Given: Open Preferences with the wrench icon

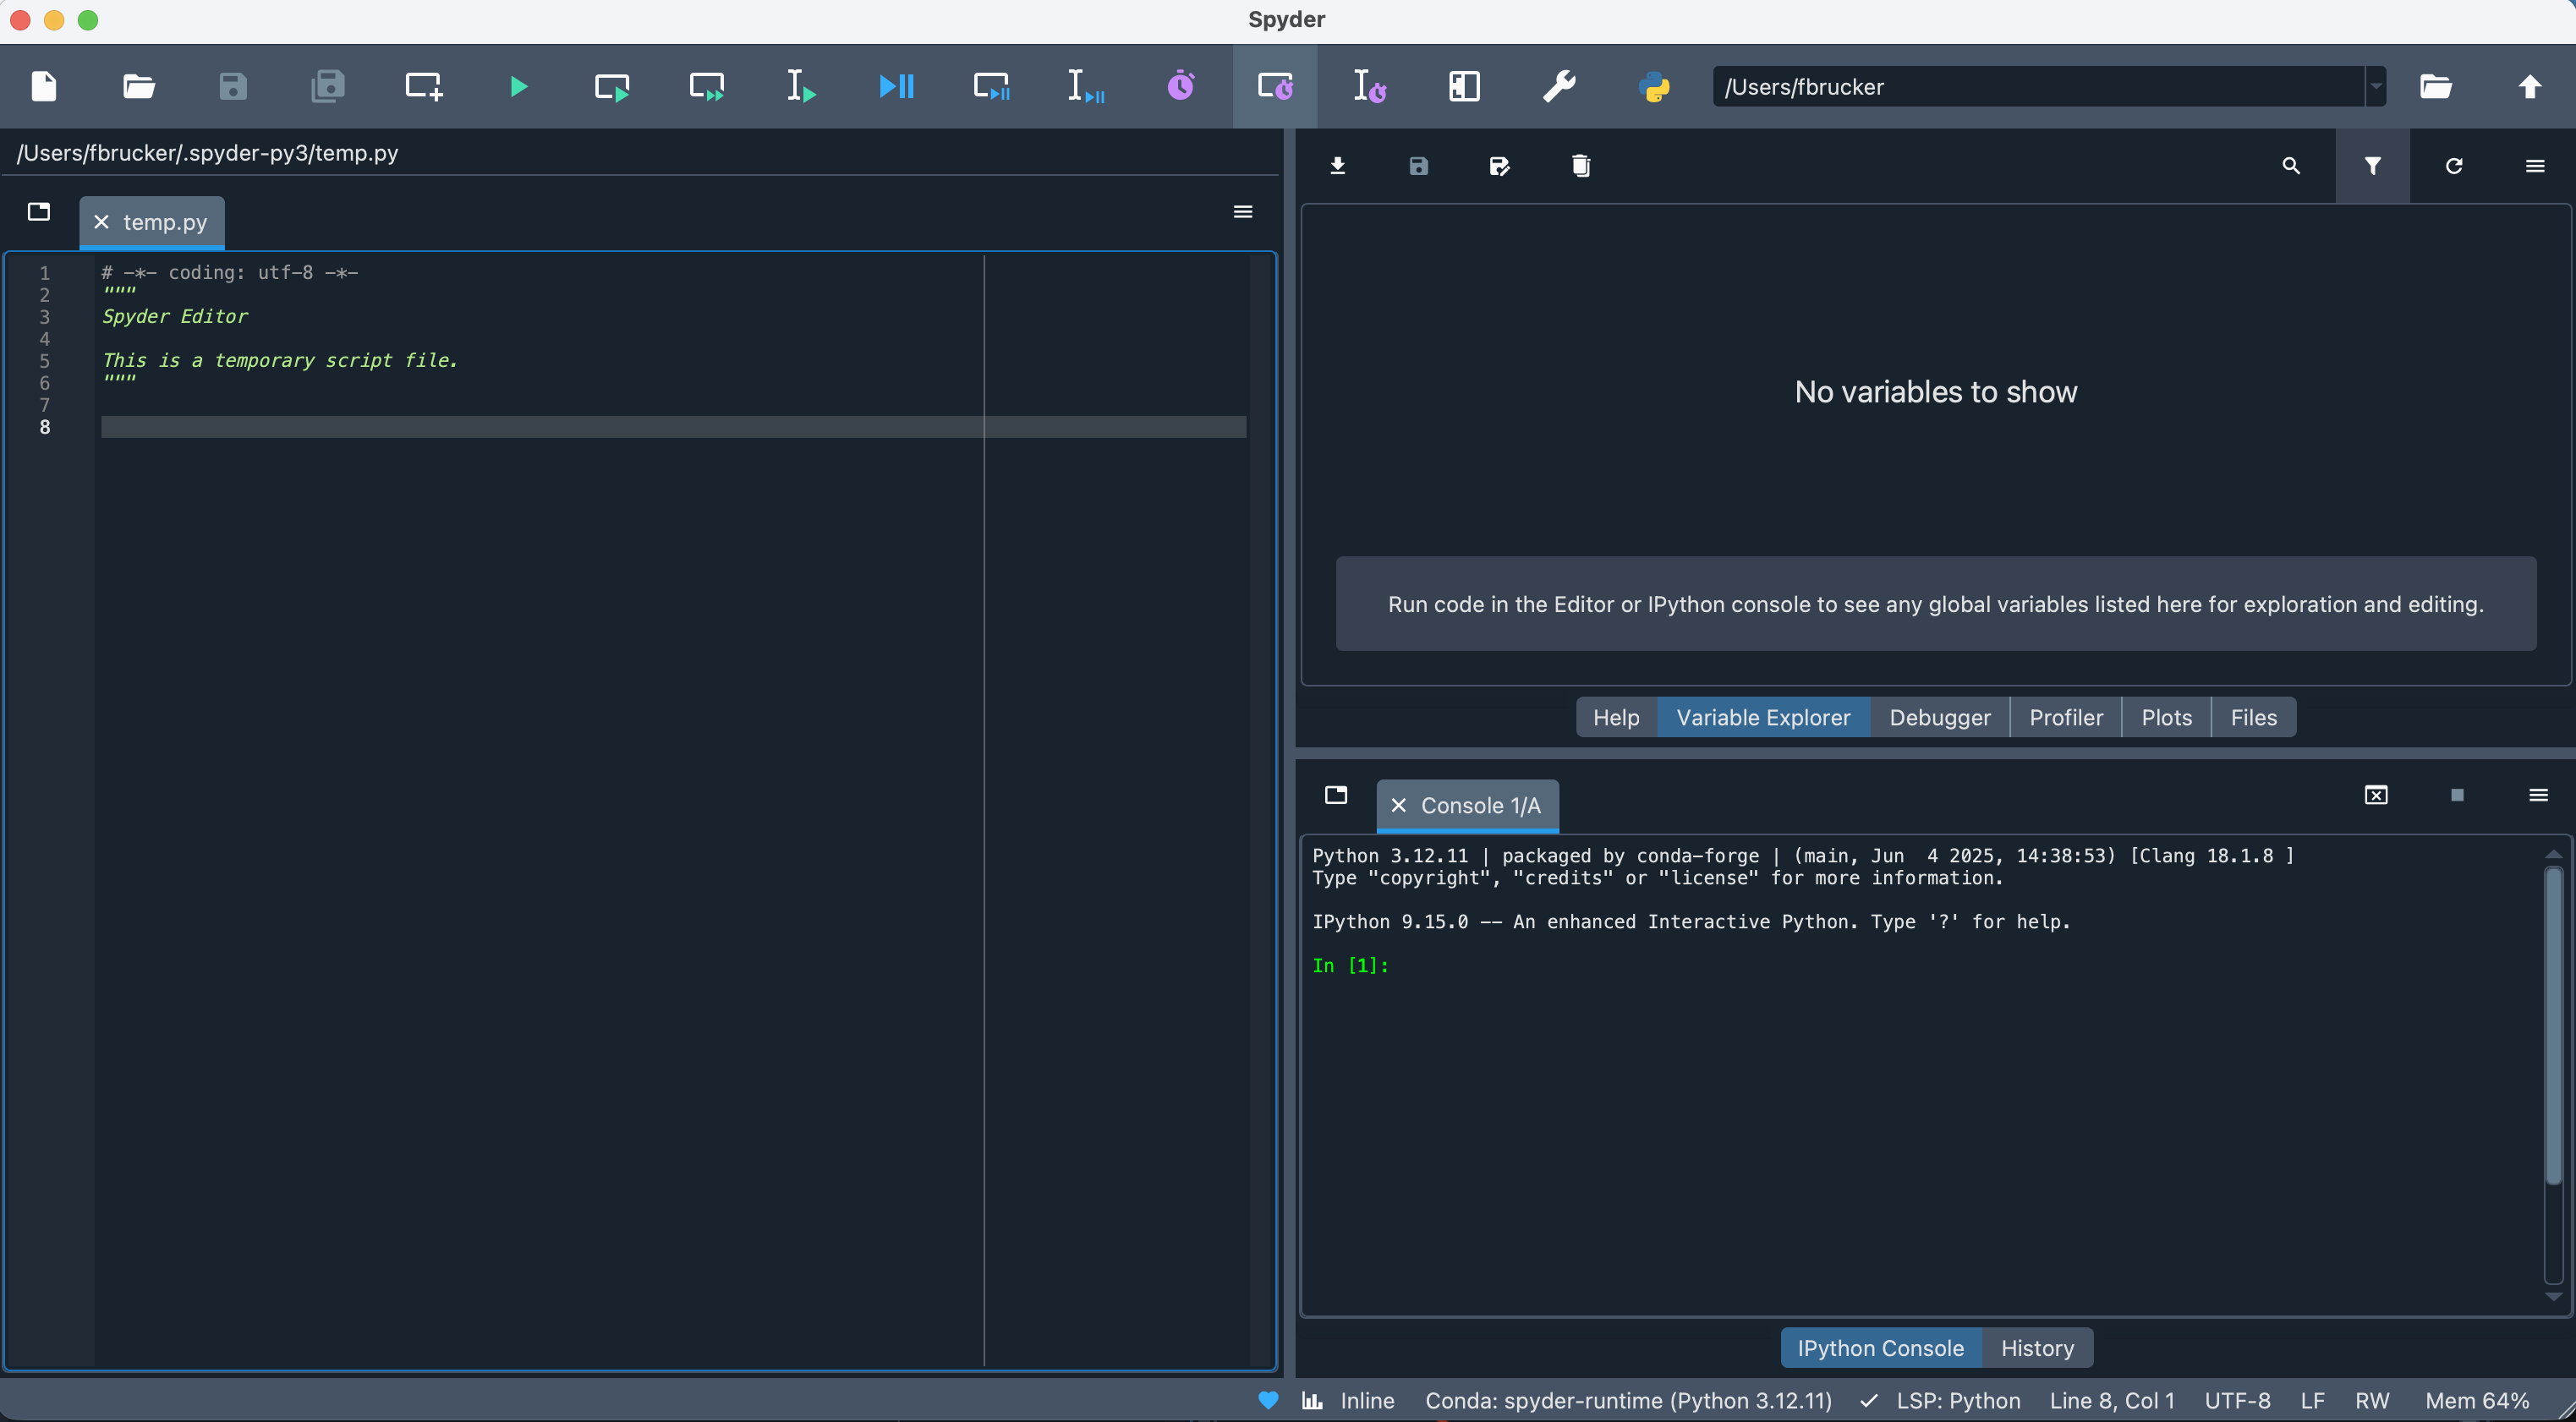Looking at the screenshot, I should click(x=1559, y=86).
